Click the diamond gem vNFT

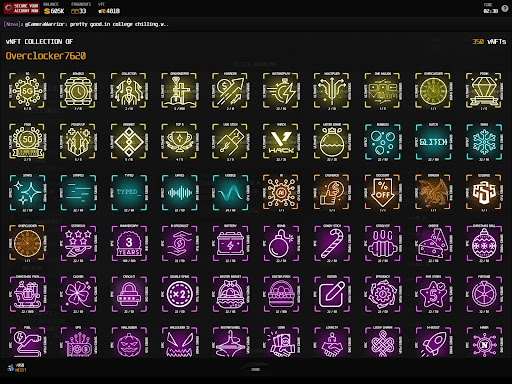pos(484,91)
